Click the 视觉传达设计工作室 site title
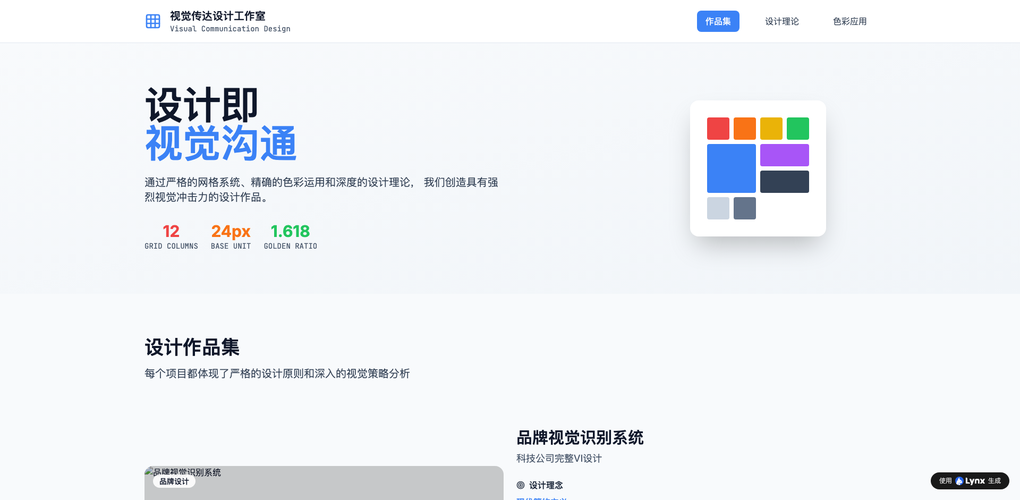This screenshot has height=500, width=1020. pyautogui.click(x=217, y=16)
